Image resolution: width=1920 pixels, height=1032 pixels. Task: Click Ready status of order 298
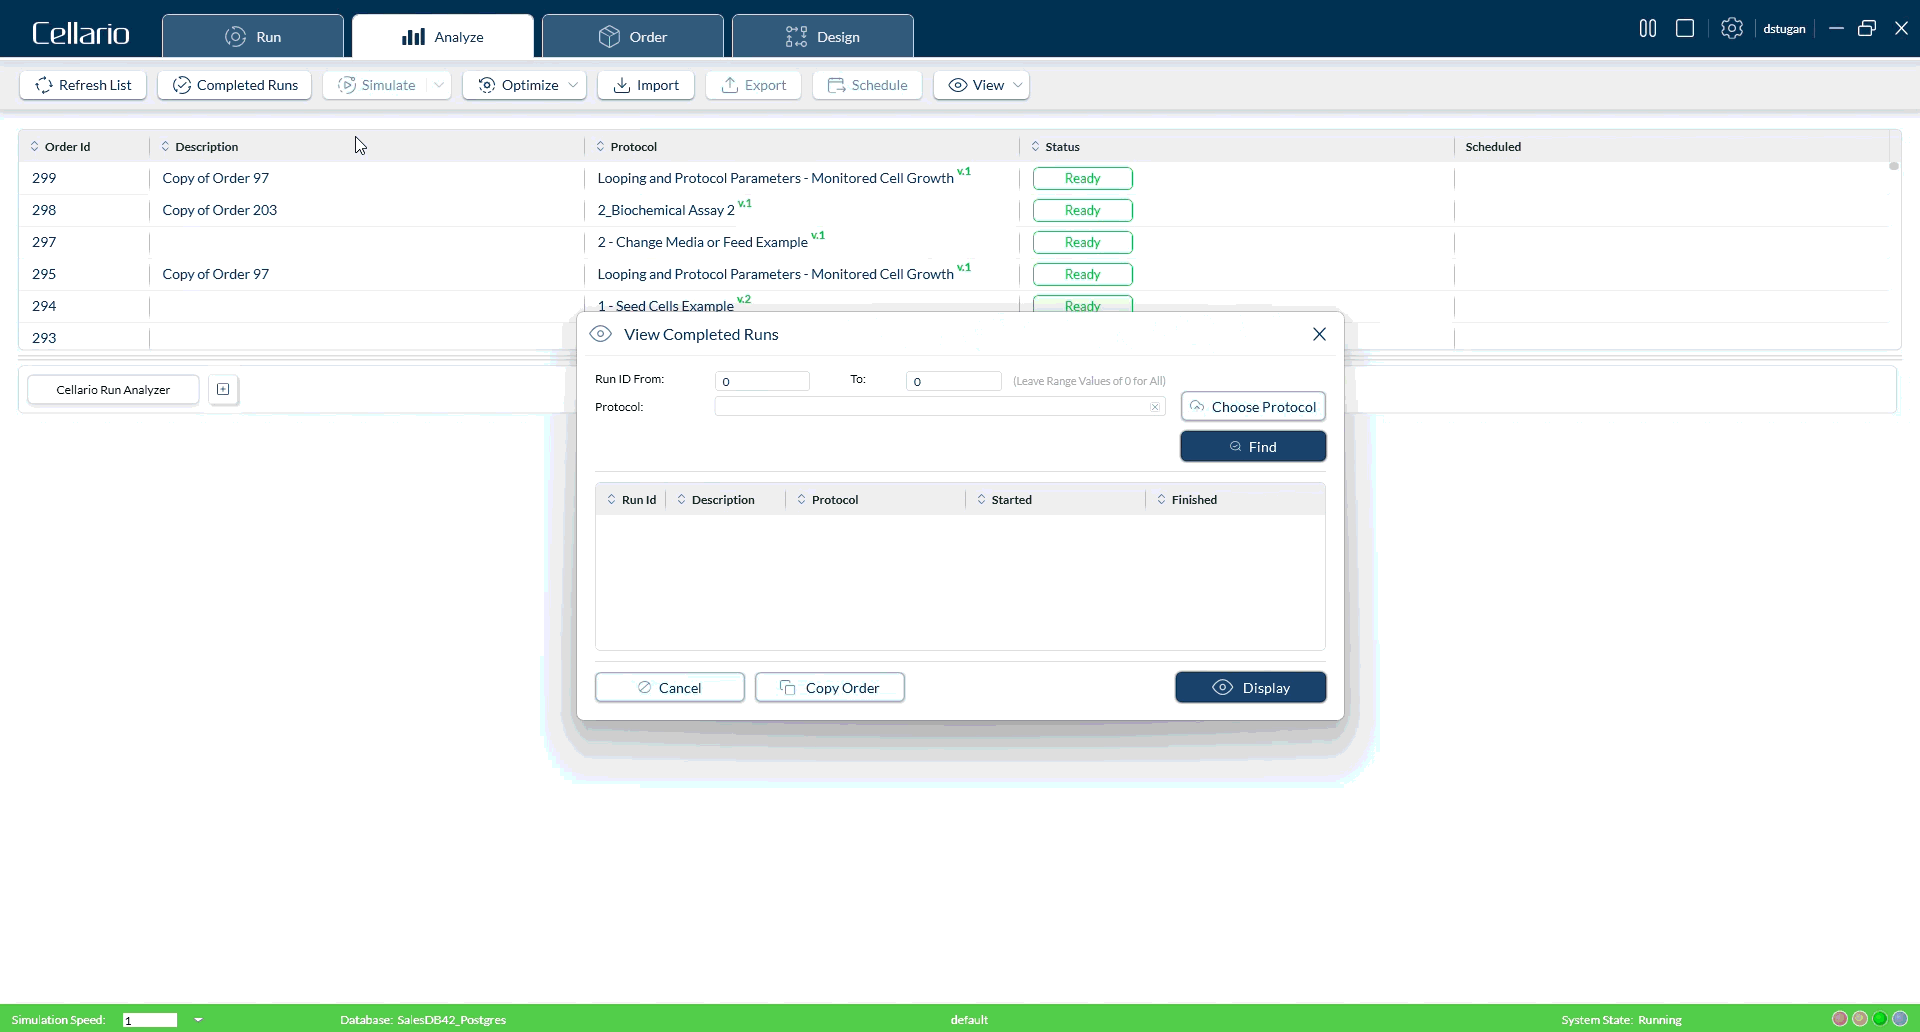[x=1083, y=210]
